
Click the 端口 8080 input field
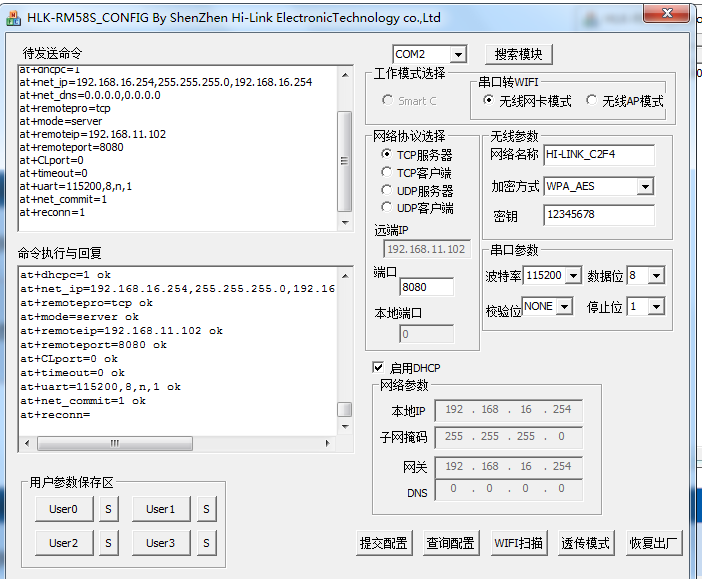(426, 287)
